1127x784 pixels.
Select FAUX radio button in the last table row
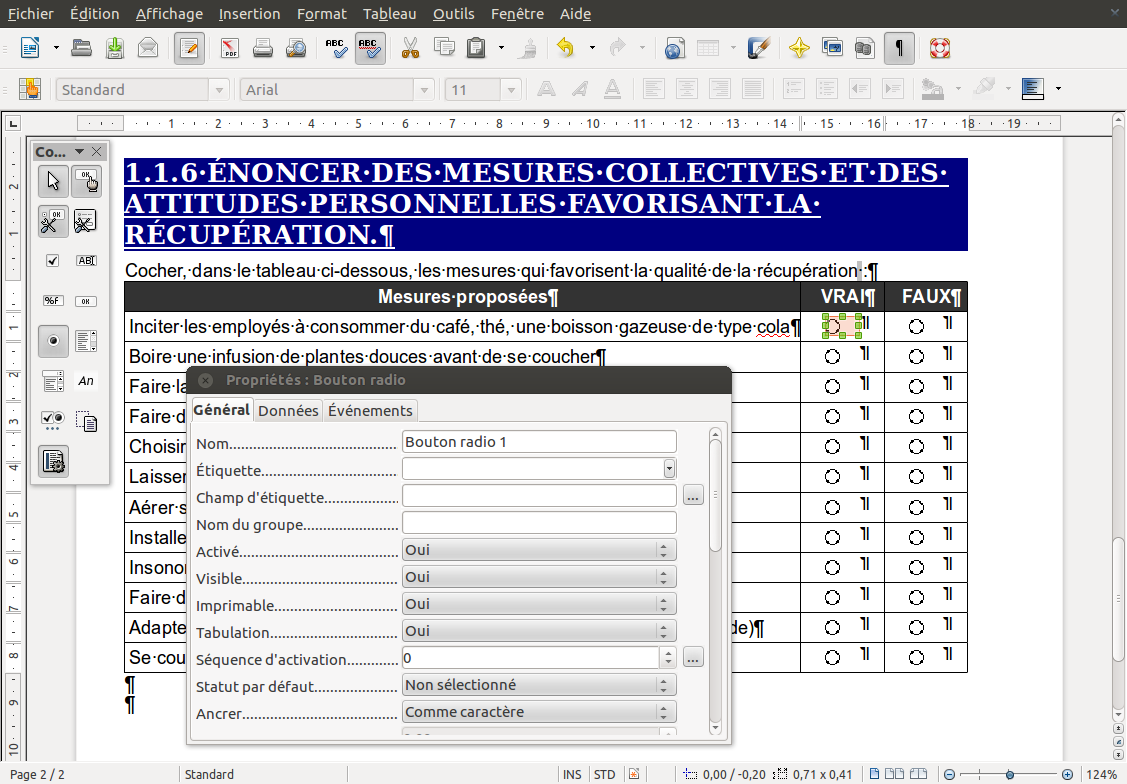(x=916, y=657)
